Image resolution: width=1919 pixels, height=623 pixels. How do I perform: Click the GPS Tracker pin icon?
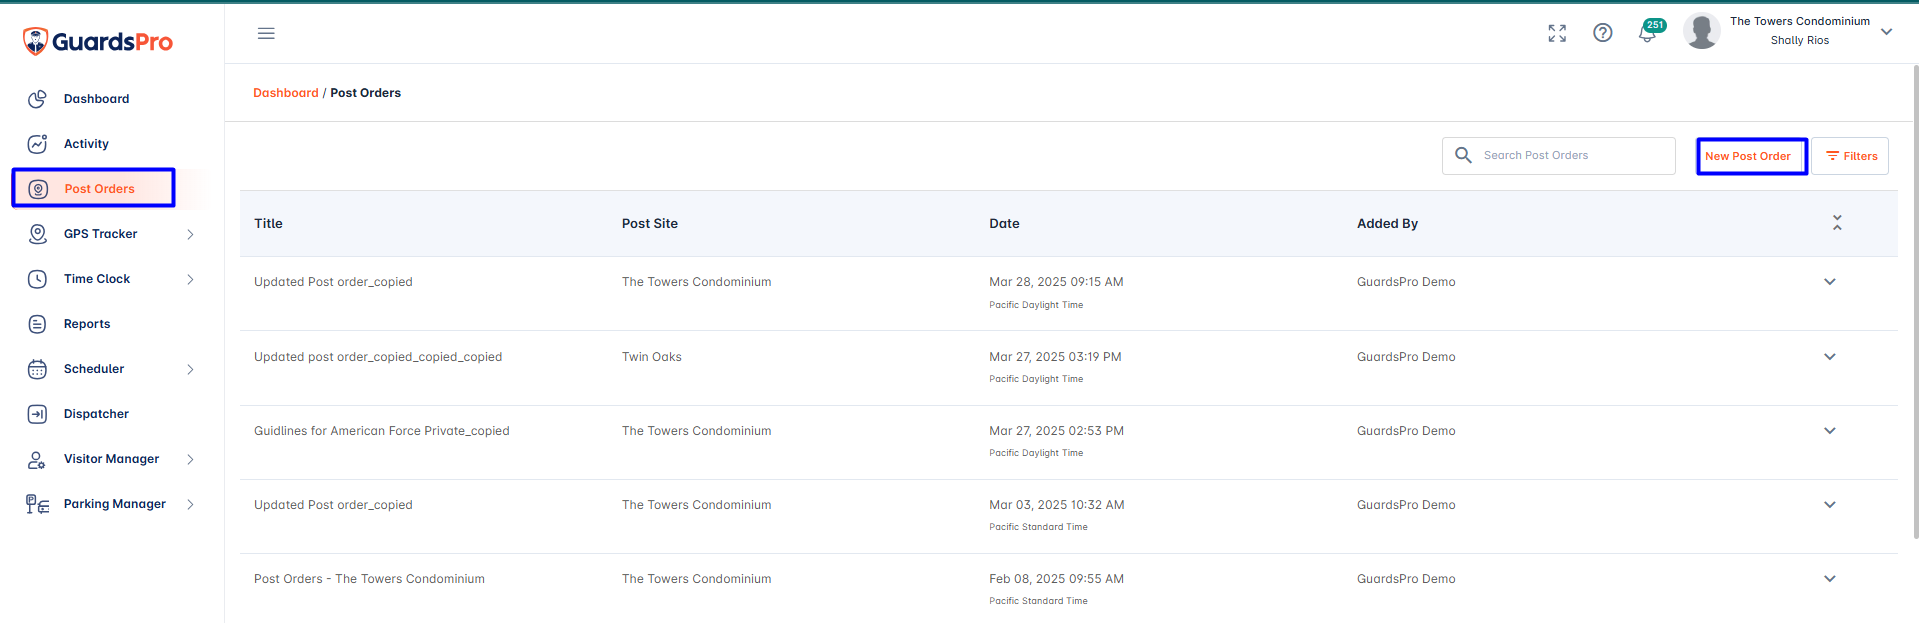[x=37, y=234]
